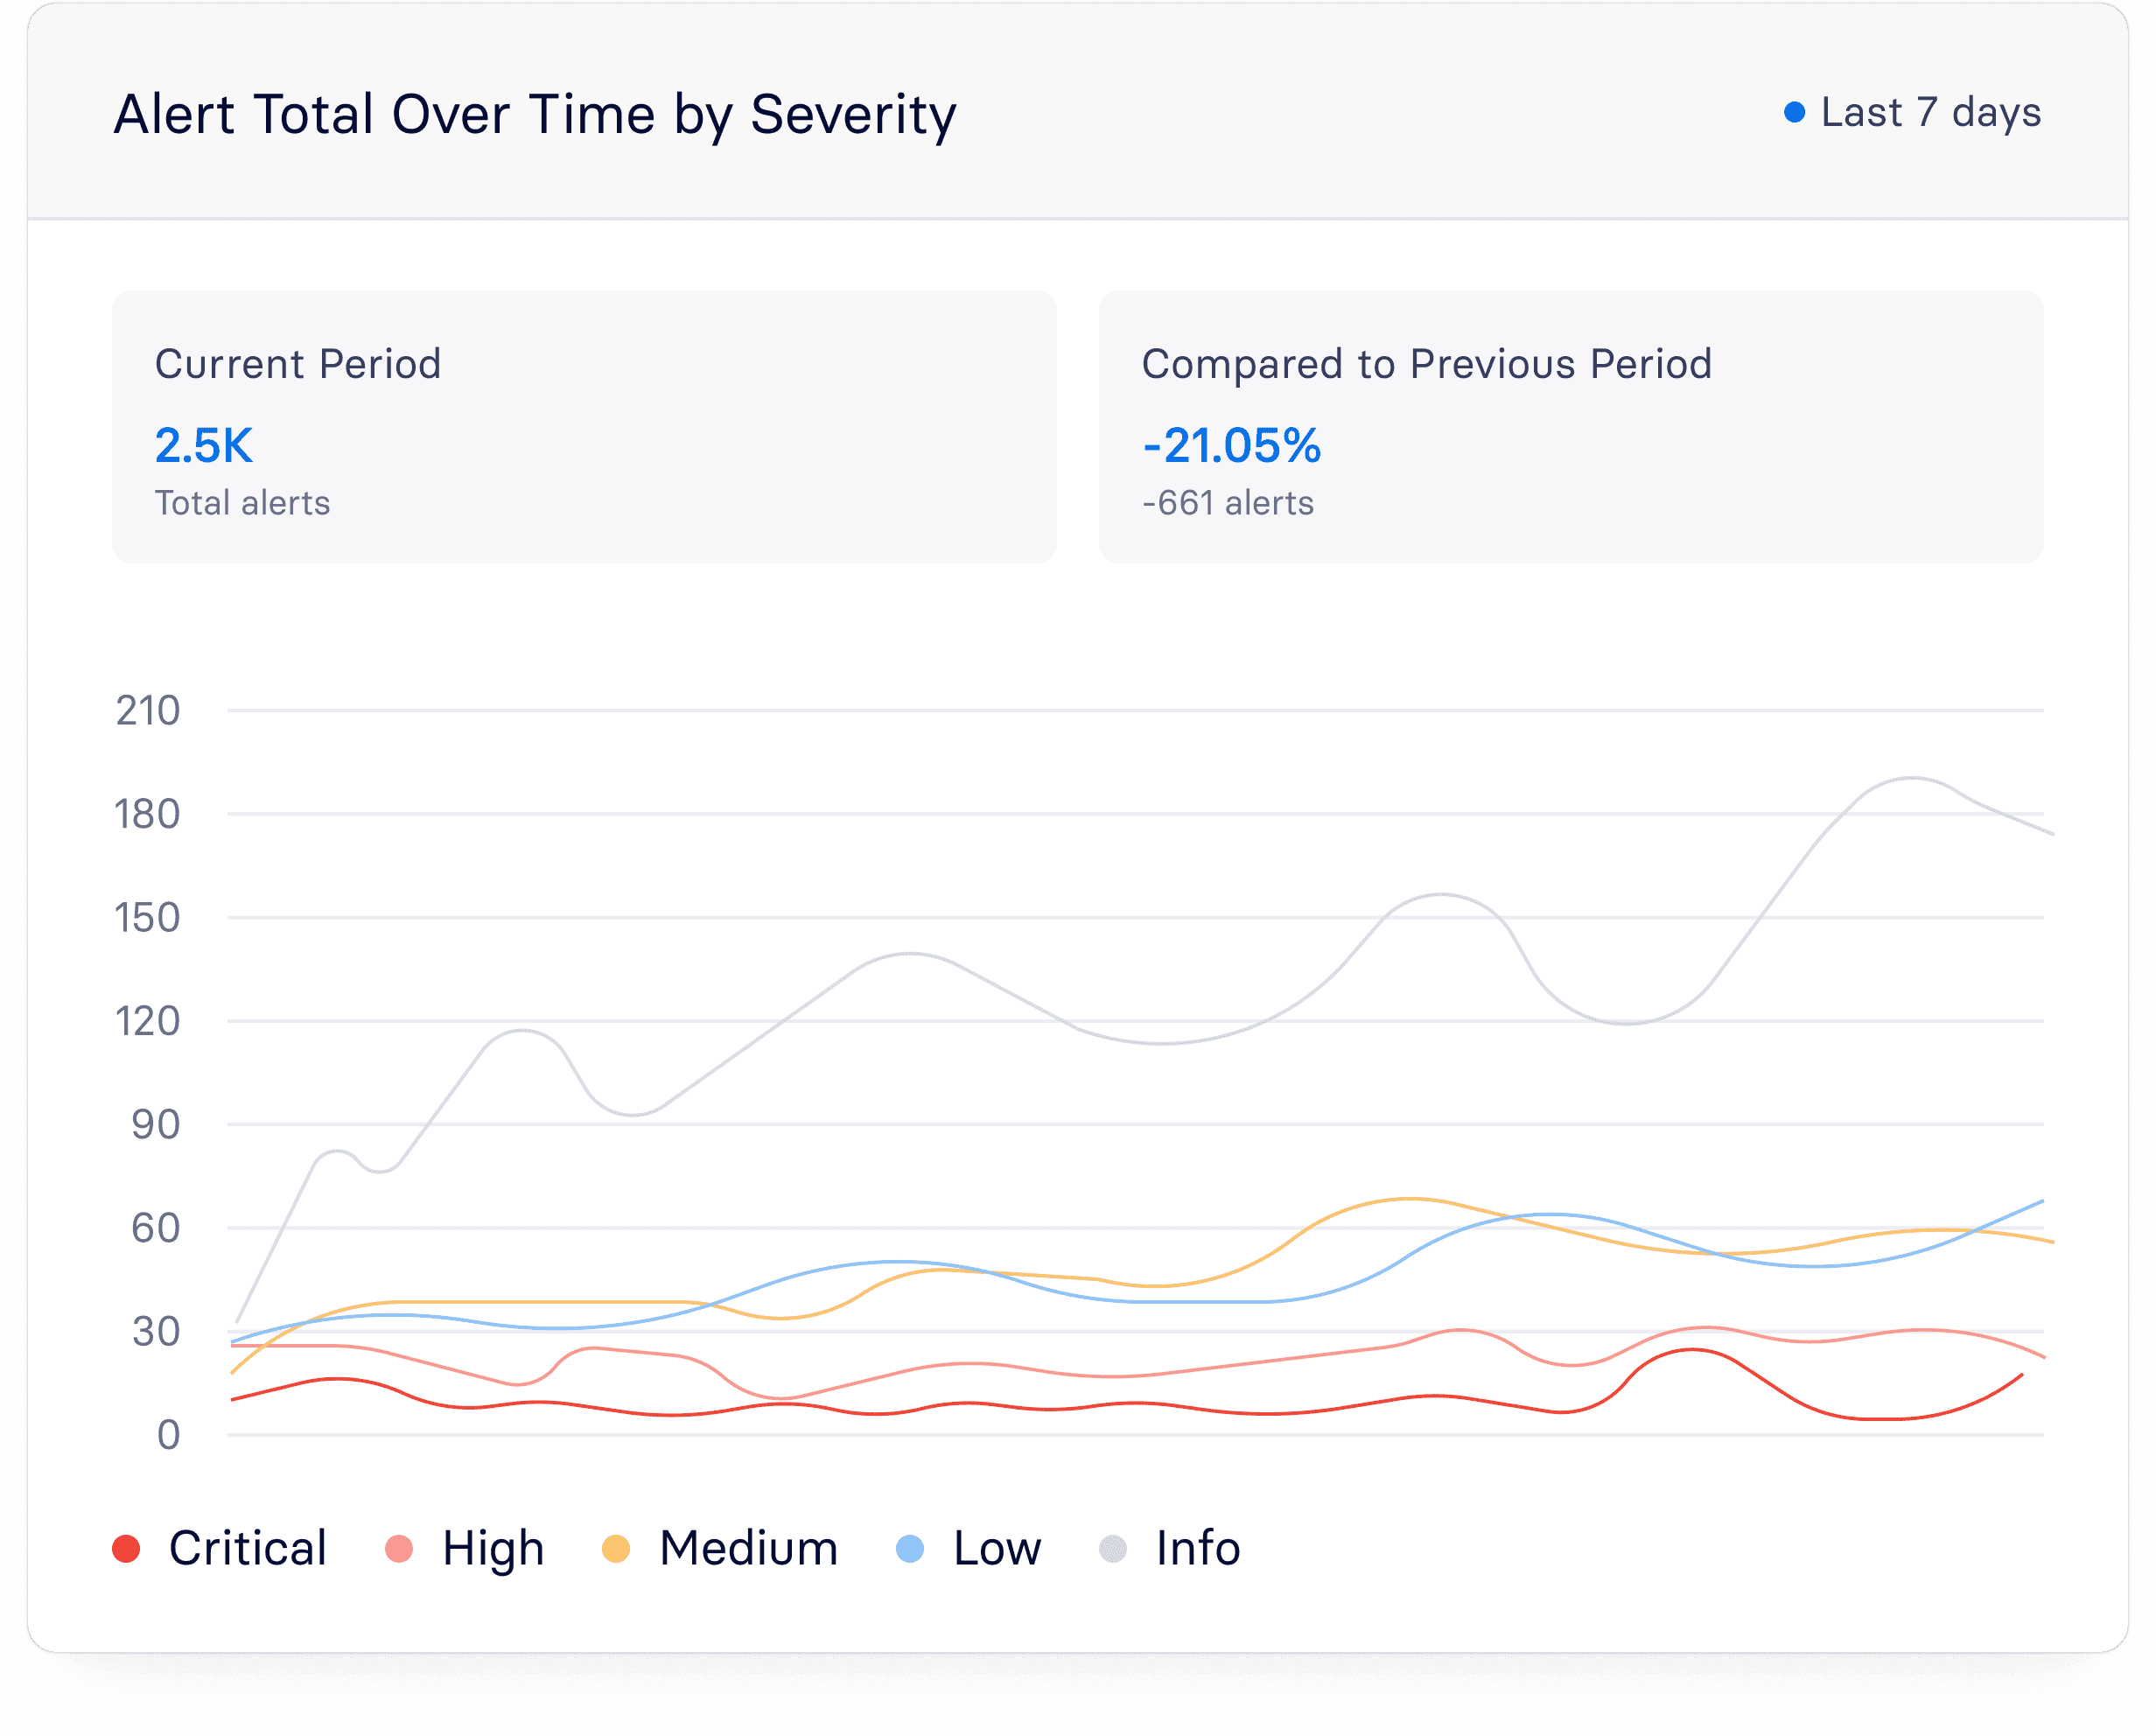Click the red Critical legend dot

click(126, 1548)
